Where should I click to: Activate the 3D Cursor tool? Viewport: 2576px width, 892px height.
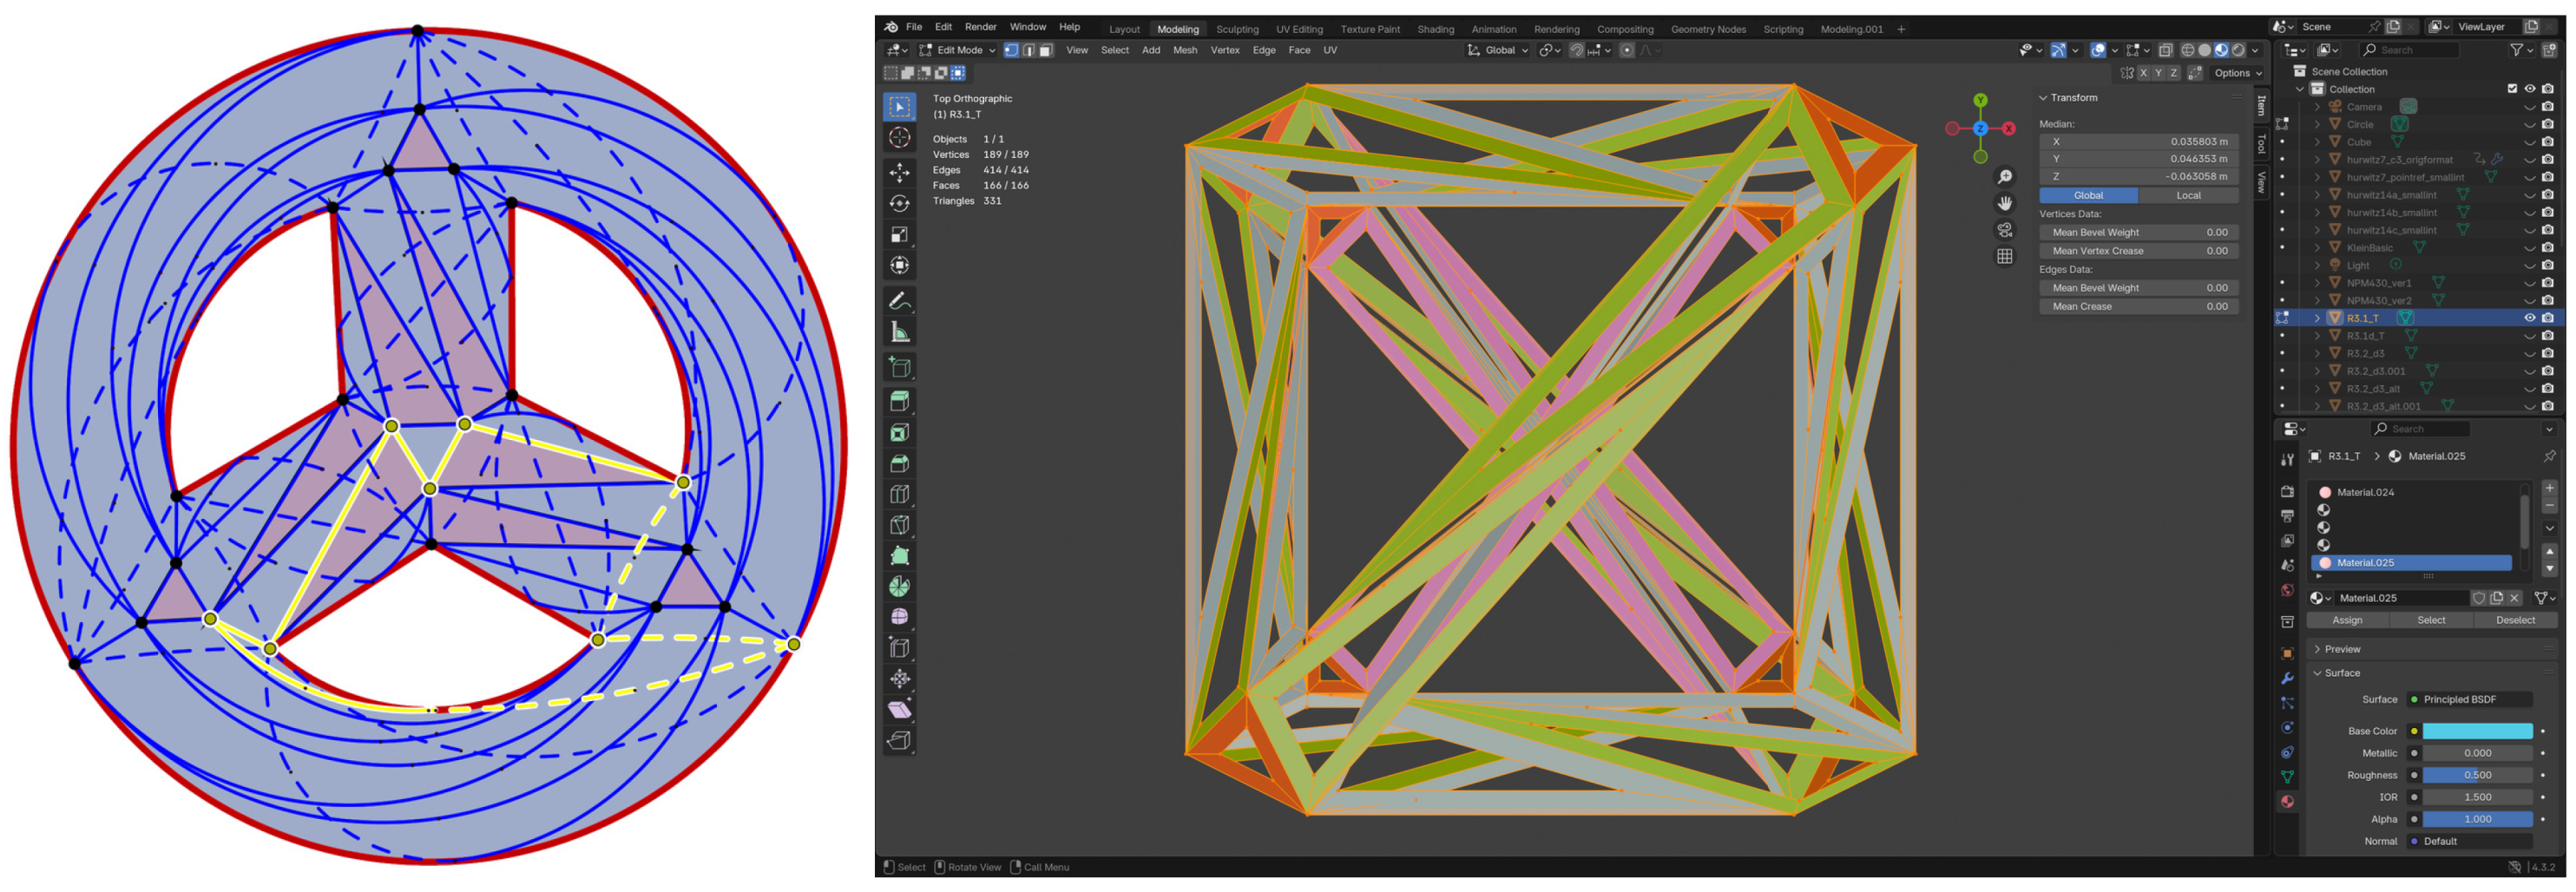(899, 138)
